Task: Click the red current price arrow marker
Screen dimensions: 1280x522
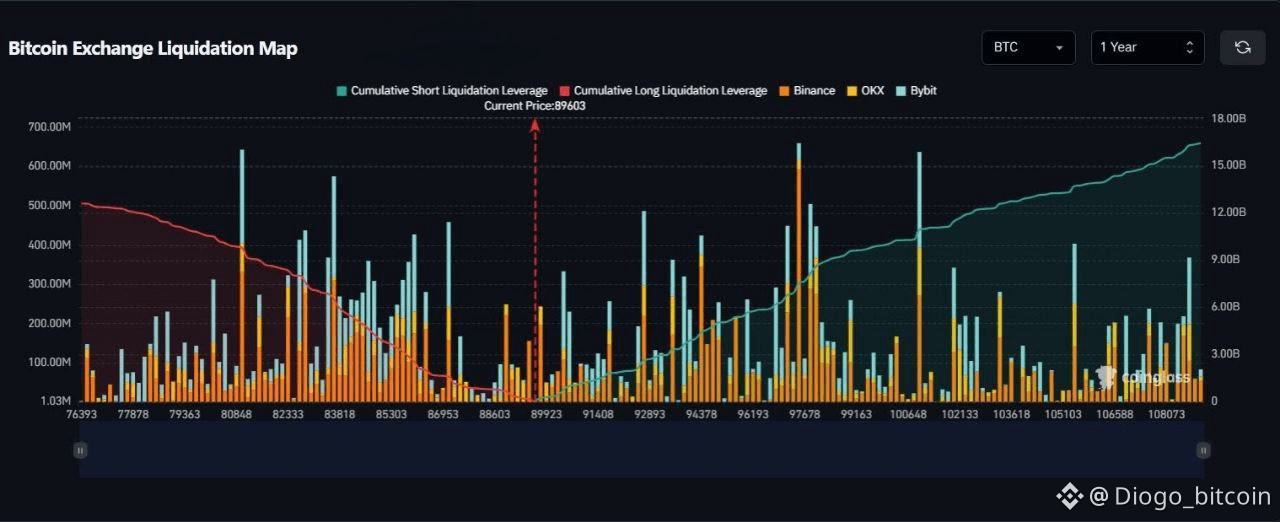Action: (x=535, y=125)
